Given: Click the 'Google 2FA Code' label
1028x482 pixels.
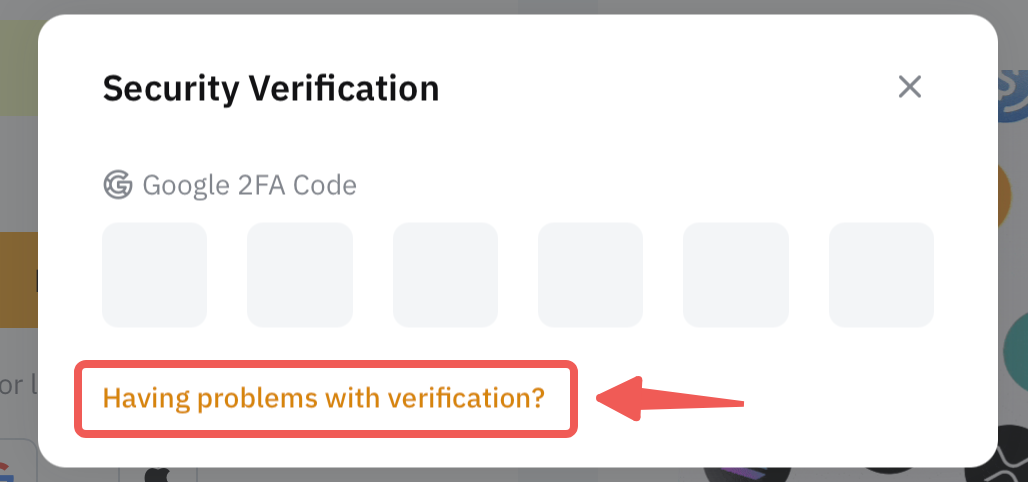Looking at the screenshot, I should tap(249, 185).
